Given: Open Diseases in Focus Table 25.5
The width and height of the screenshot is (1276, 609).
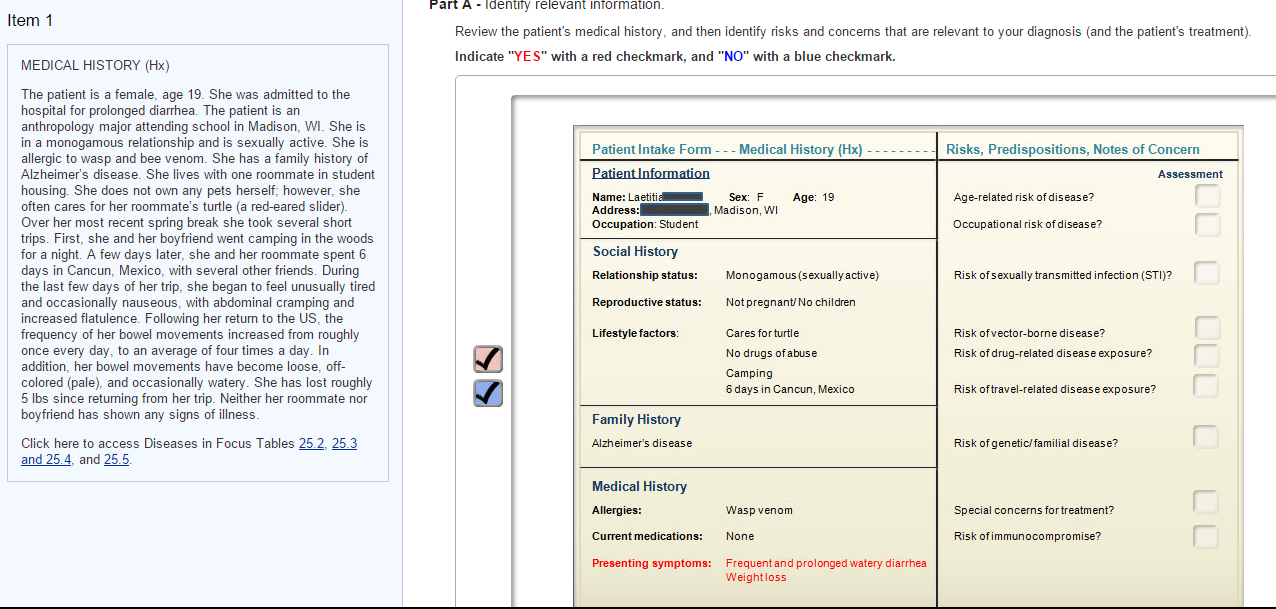Looking at the screenshot, I should pos(116,459).
